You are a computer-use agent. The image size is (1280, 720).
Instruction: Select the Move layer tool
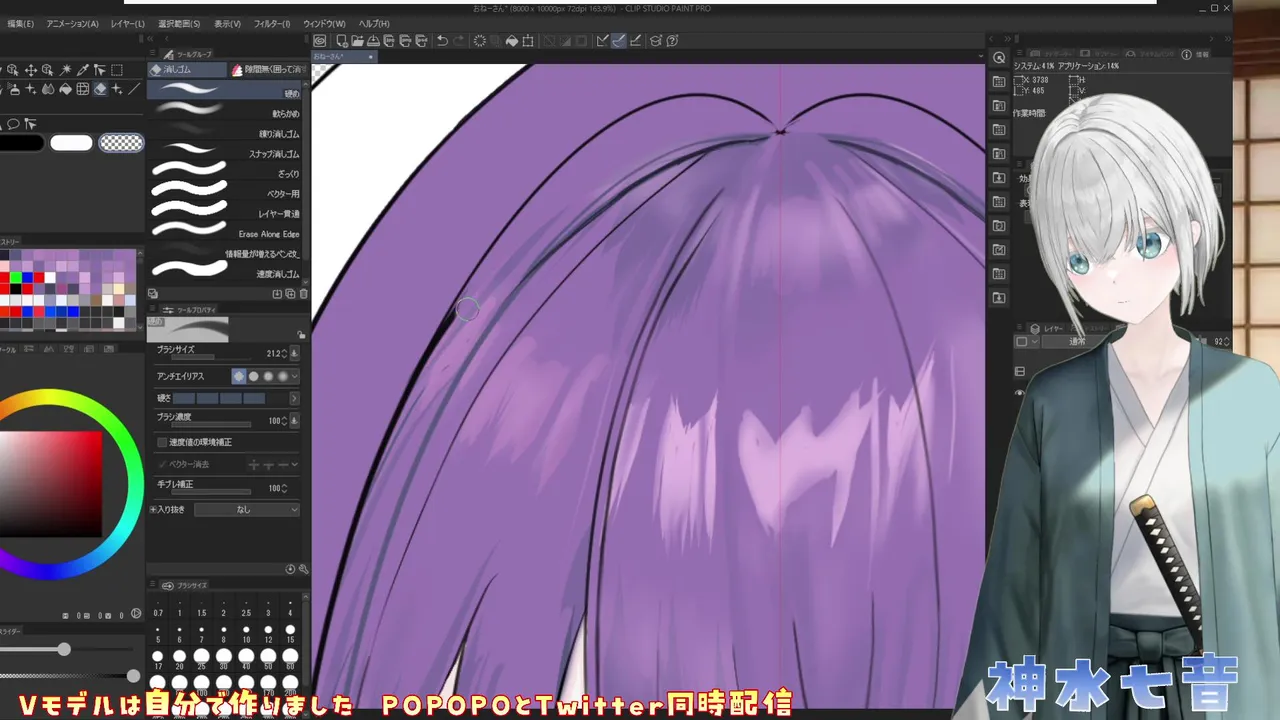(x=31, y=70)
